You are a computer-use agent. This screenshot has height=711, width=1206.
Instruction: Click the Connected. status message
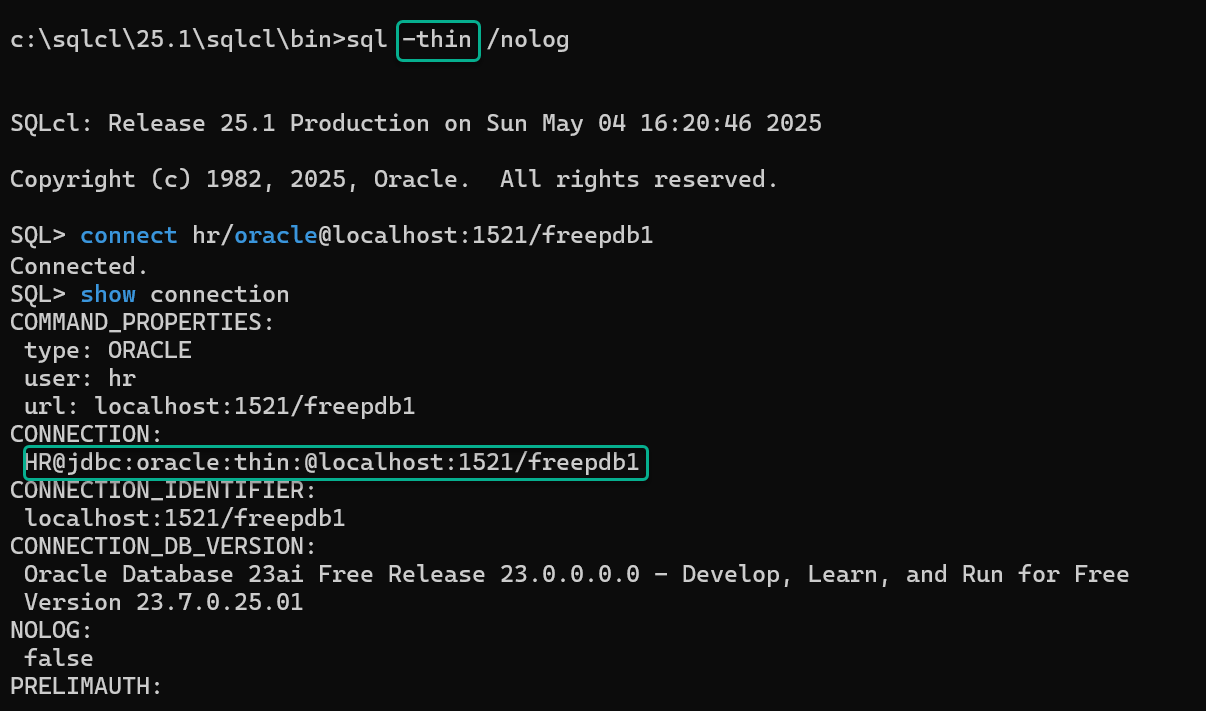click(x=79, y=266)
